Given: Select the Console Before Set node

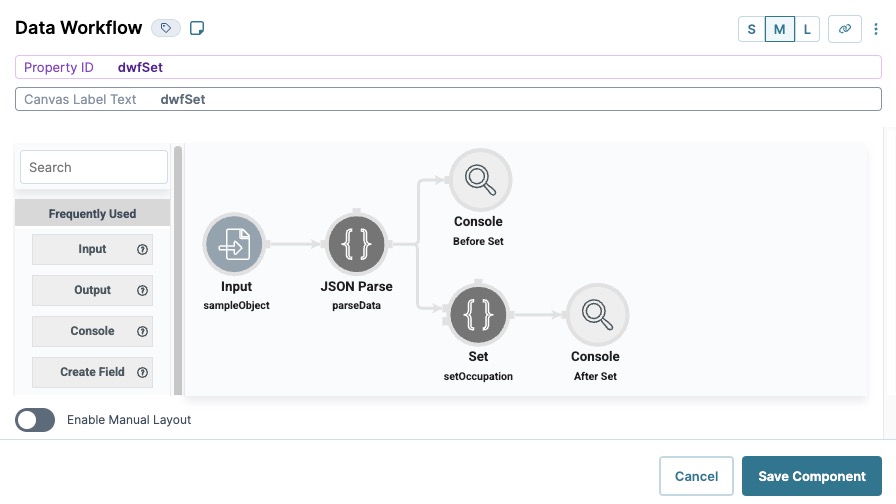Looking at the screenshot, I should tap(480, 180).
